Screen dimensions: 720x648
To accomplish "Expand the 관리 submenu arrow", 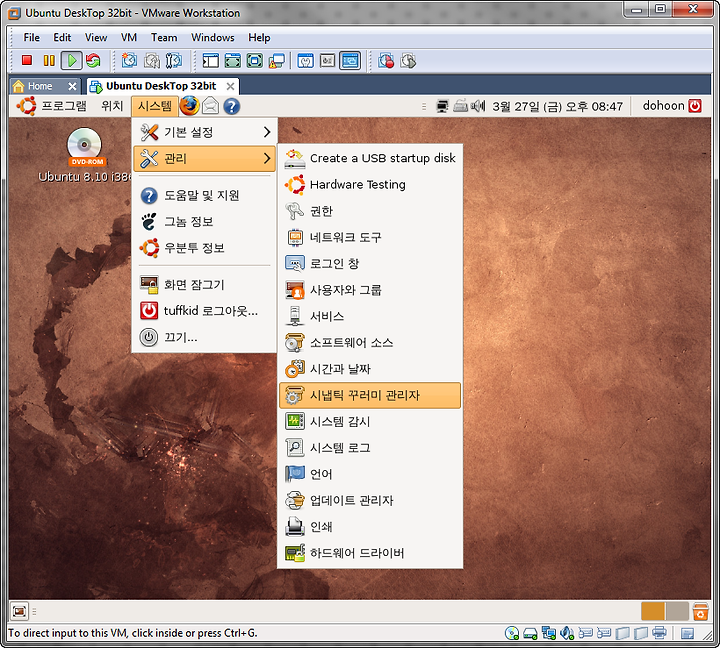I will pyautogui.click(x=267, y=158).
